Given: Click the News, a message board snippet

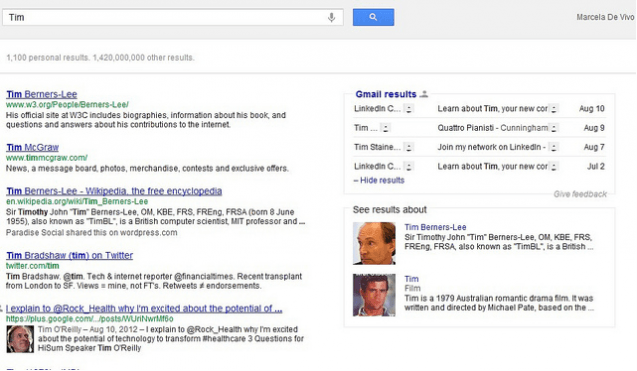Looking at the screenshot, I should (147, 168).
